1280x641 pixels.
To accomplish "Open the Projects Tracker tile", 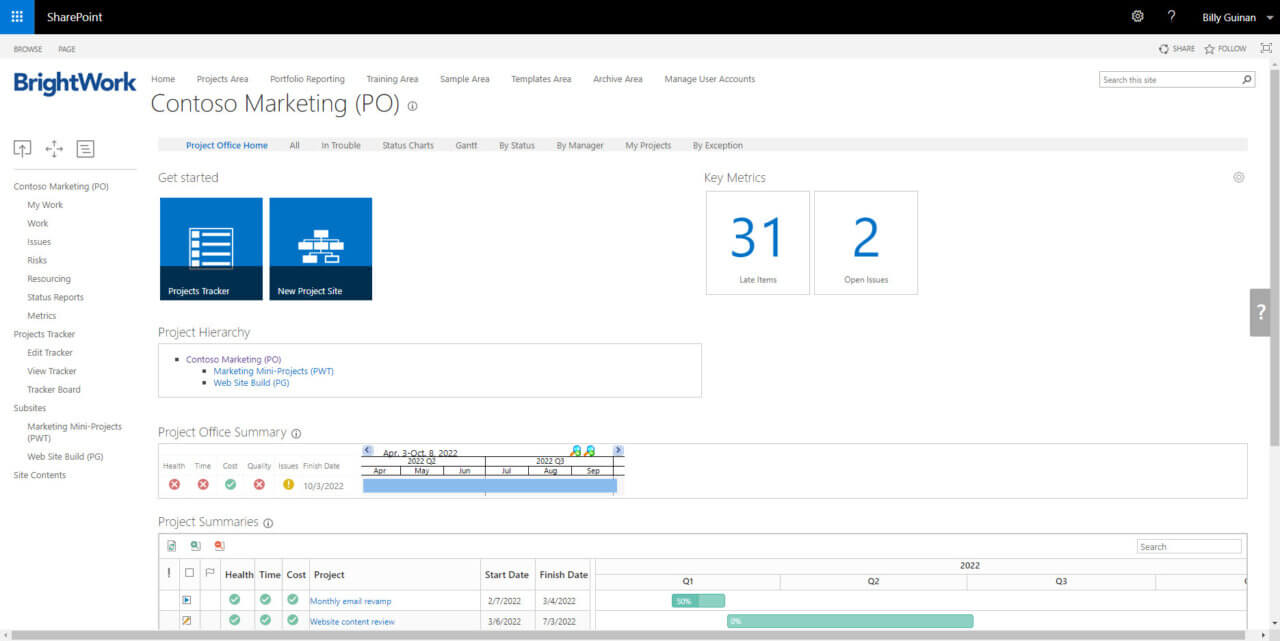I will point(211,248).
